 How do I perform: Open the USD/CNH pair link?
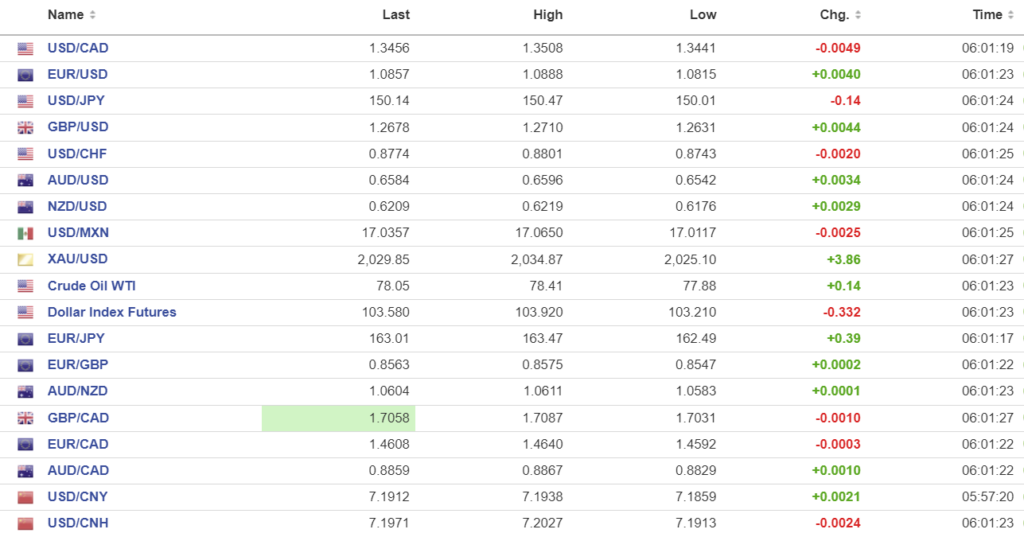point(78,523)
